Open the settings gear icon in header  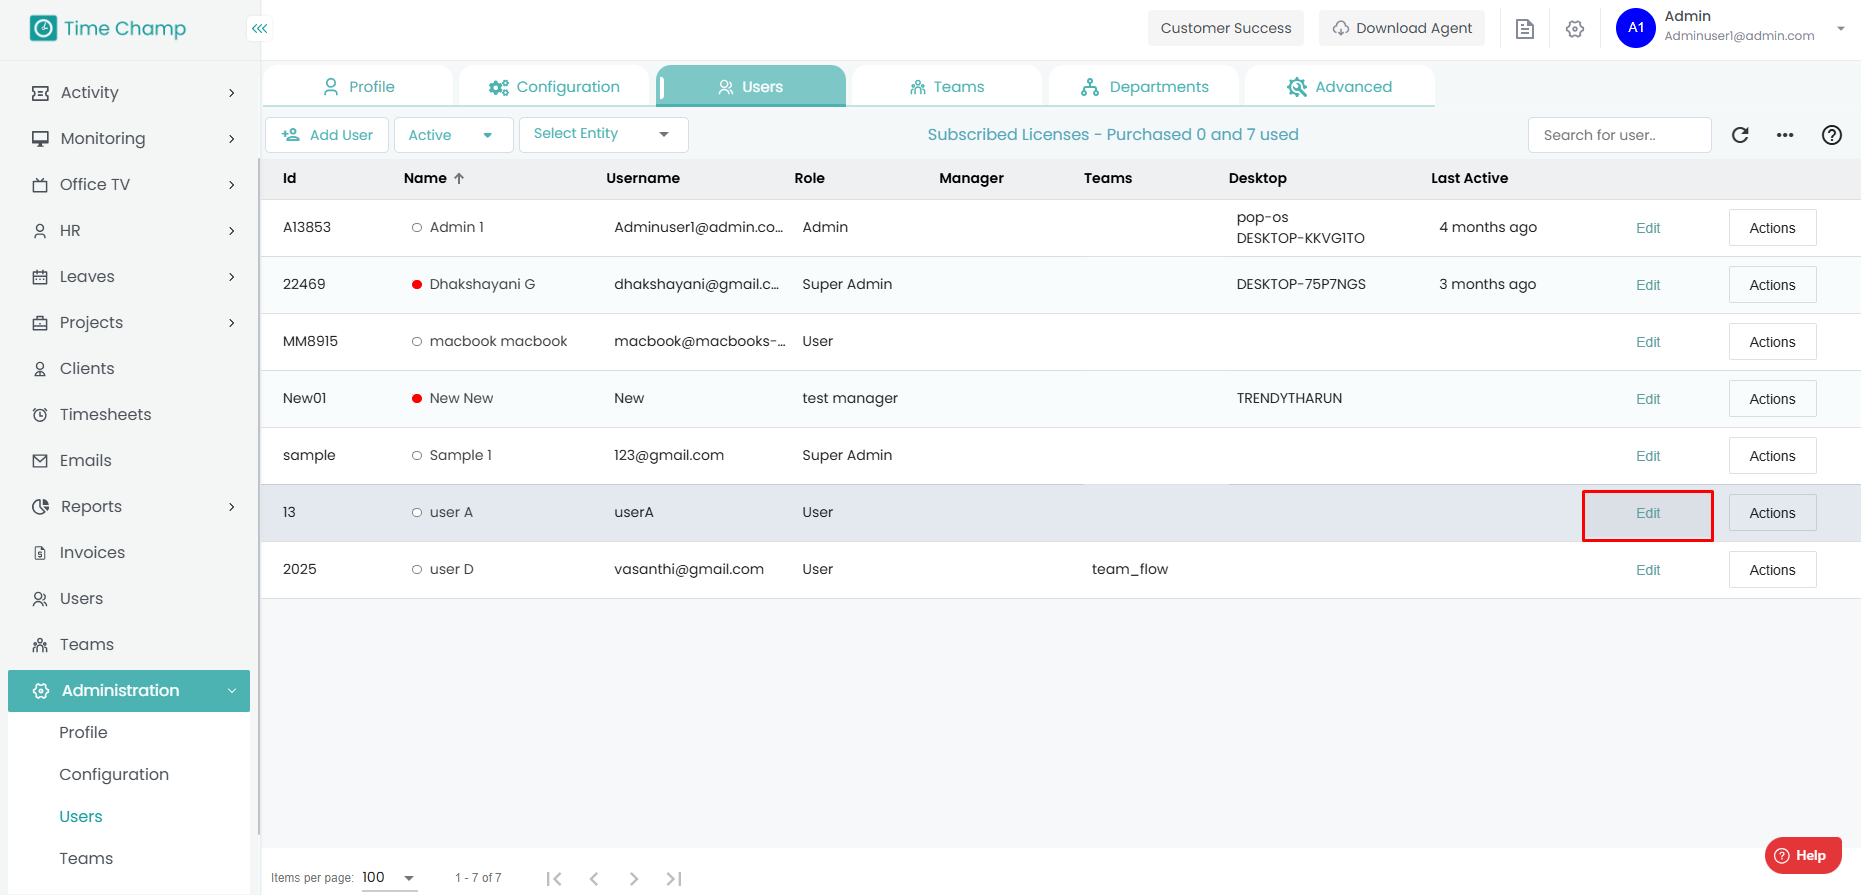[1575, 29]
